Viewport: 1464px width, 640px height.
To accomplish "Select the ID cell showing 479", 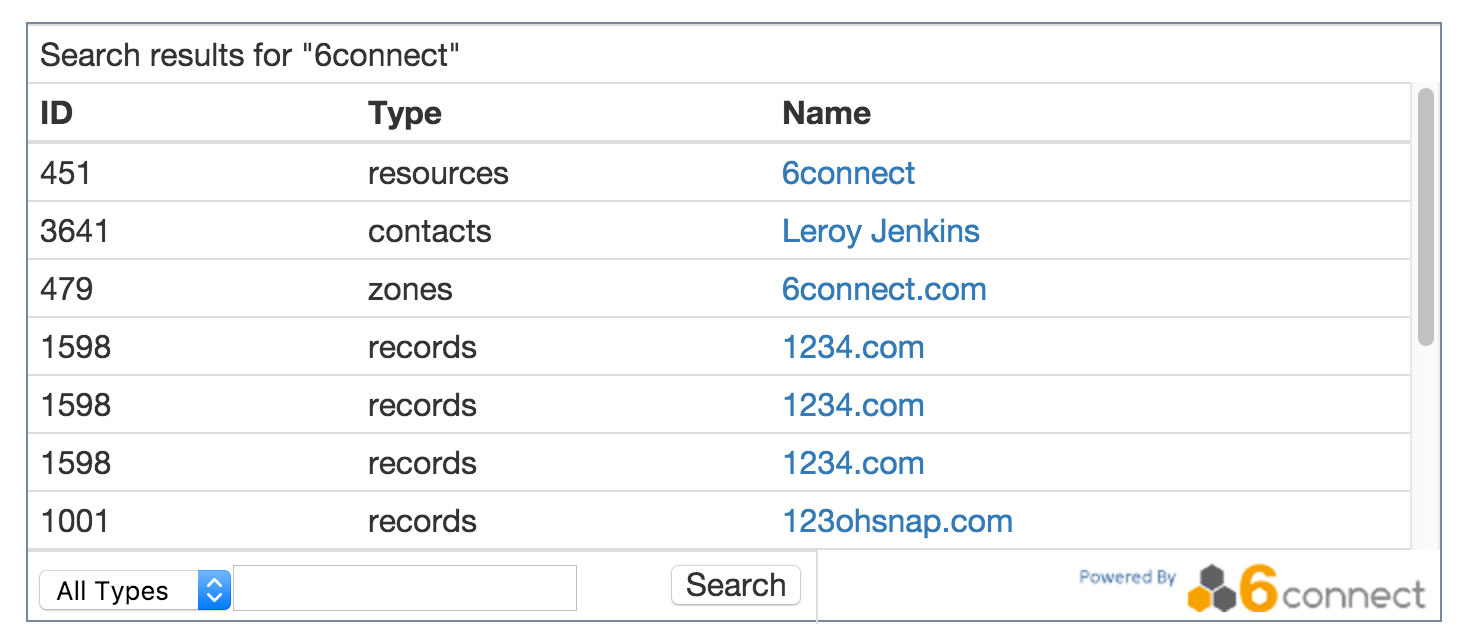I will [x=66, y=289].
